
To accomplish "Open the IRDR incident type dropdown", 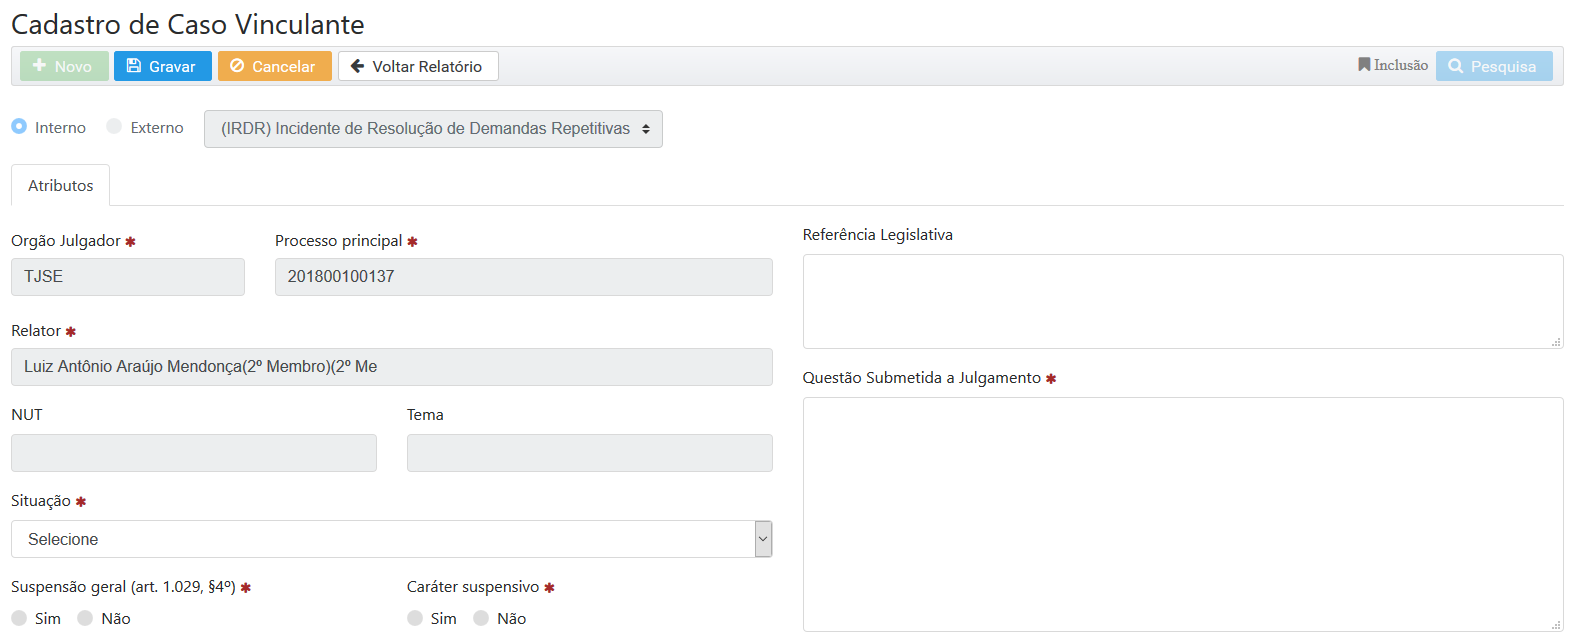I will click(x=433, y=129).
